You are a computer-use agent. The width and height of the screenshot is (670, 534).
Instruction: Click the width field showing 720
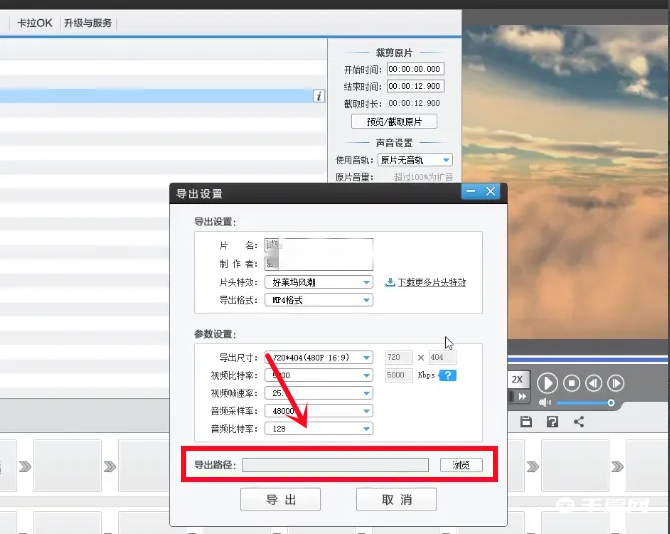pos(399,358)
